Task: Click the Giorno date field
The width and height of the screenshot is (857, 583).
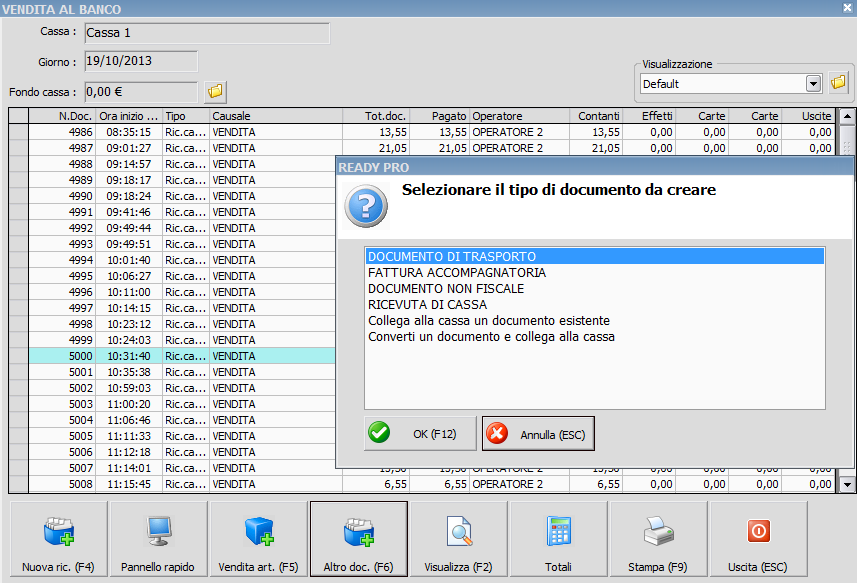Action: point(141,61)
